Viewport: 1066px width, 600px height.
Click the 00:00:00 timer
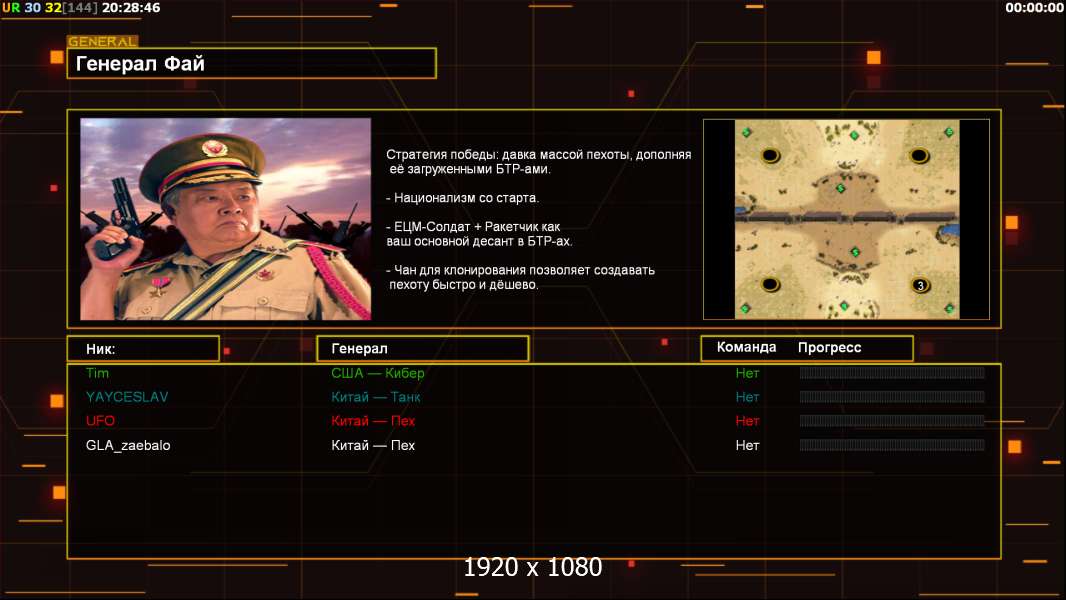1034,7
